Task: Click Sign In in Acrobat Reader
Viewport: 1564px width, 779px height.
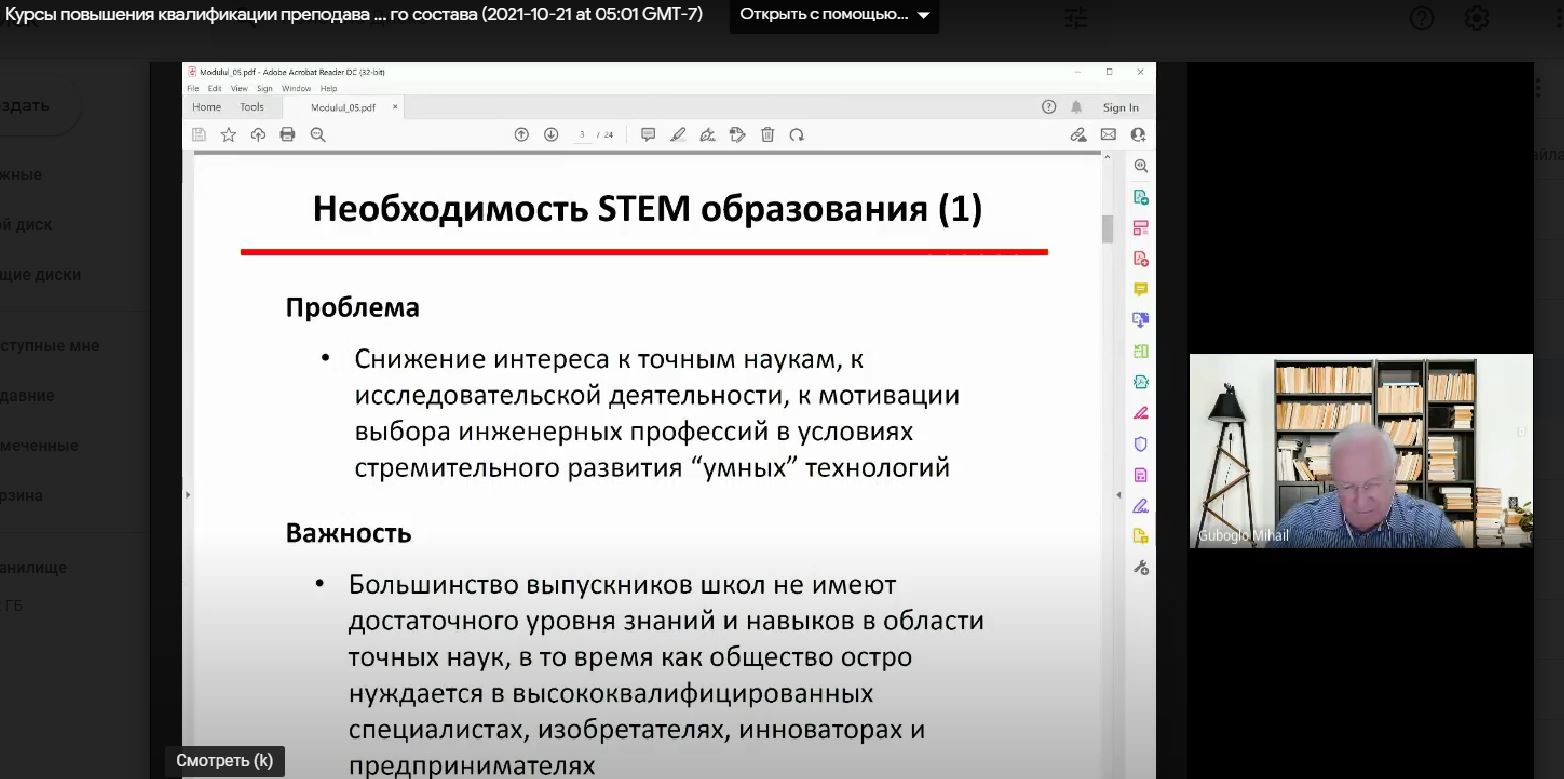Action: 1120,108
